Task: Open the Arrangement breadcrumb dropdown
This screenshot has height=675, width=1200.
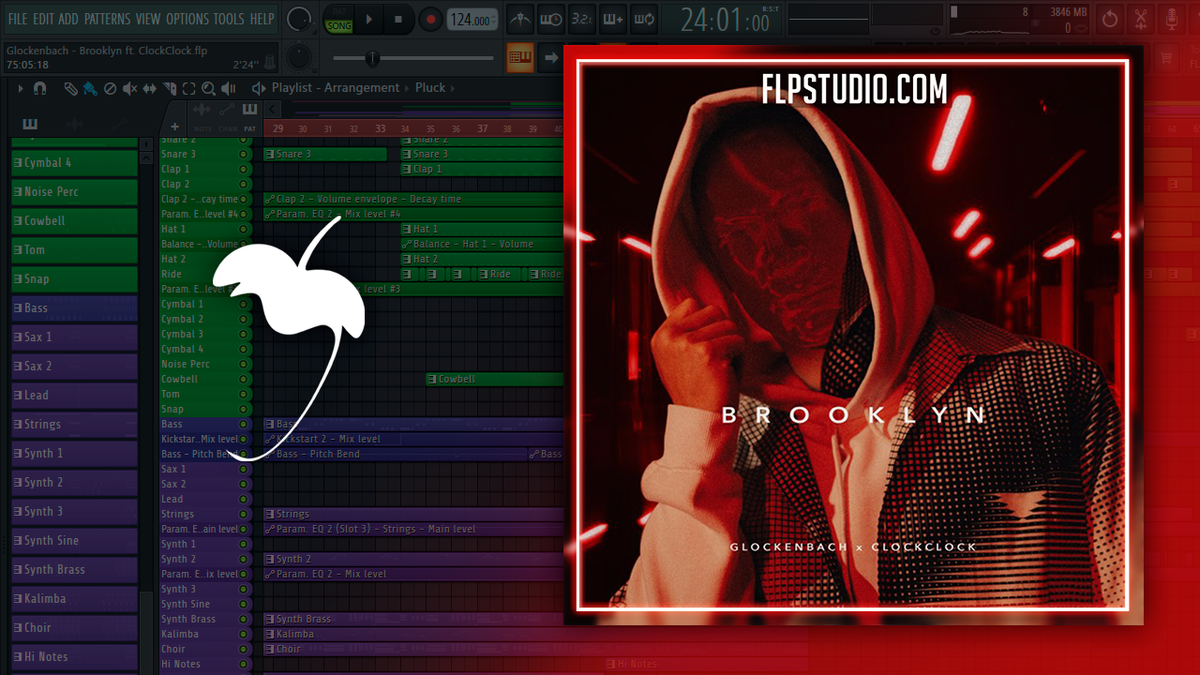Action: (x=408, y=88)
